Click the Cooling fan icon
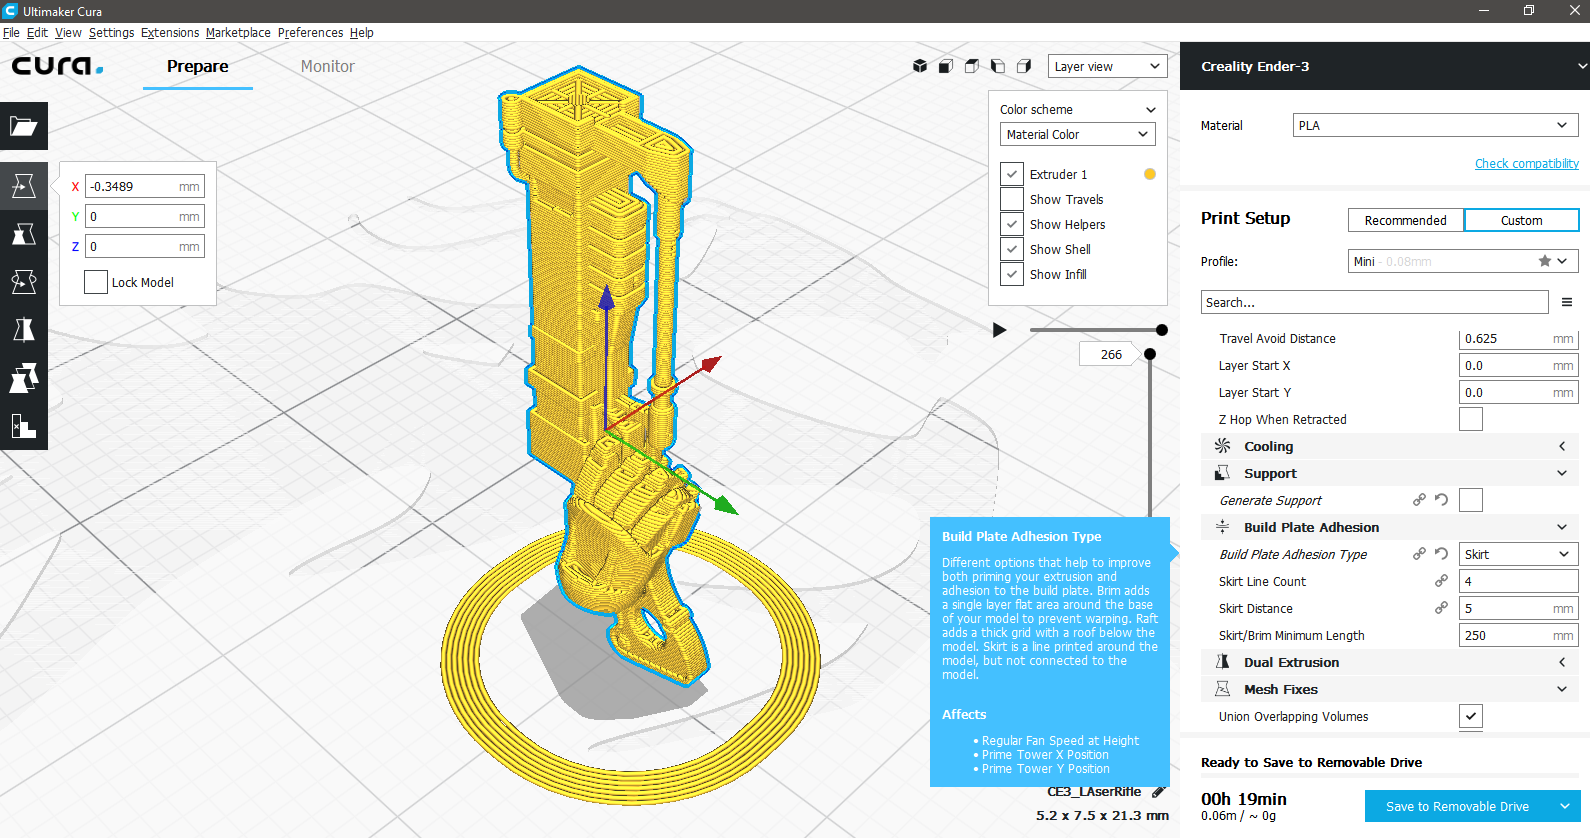 click(x=1222, y=446)
